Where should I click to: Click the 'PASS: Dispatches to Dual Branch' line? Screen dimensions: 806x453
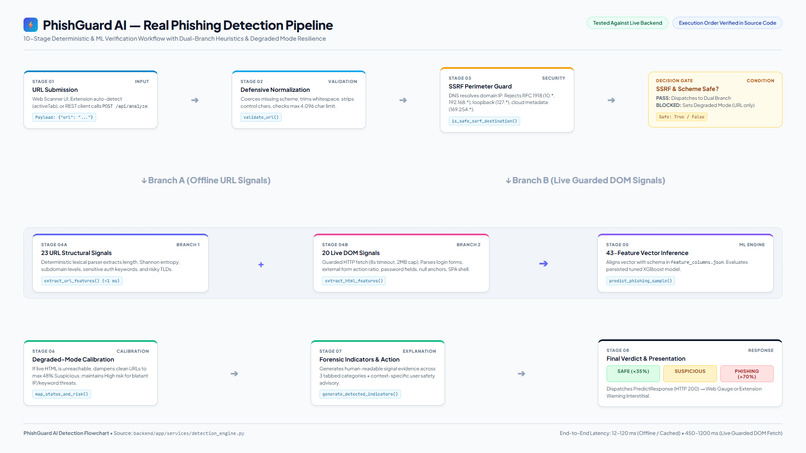coord(693,98)
